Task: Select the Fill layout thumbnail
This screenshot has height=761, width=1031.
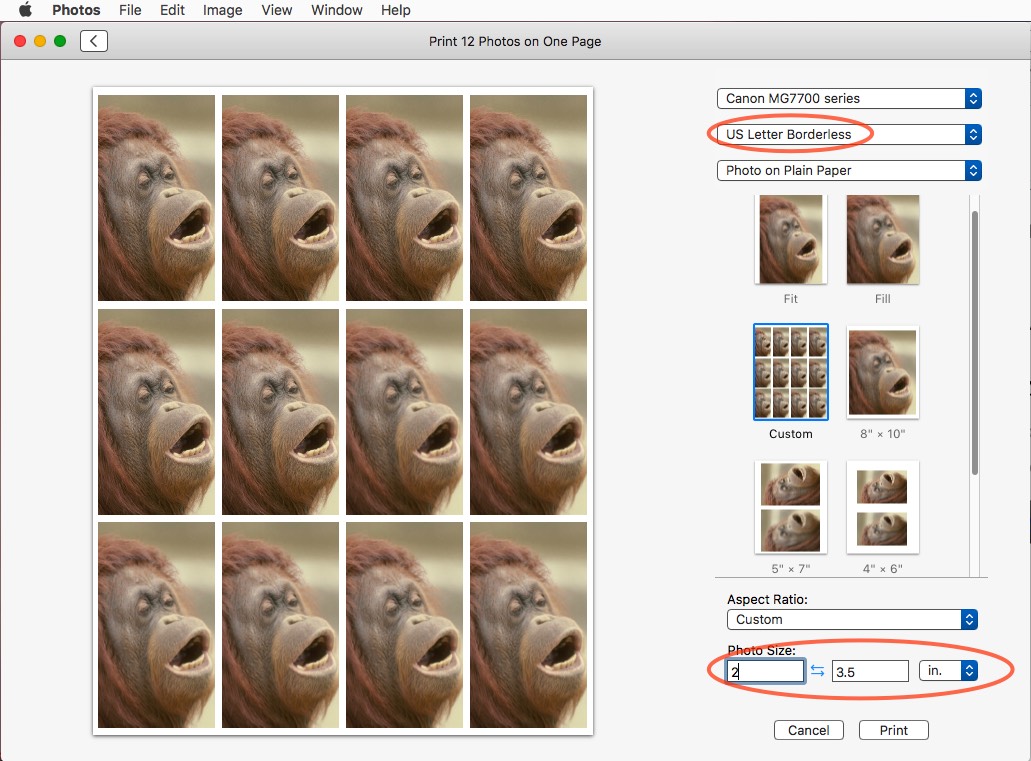Action: click(x=882, y=240)
